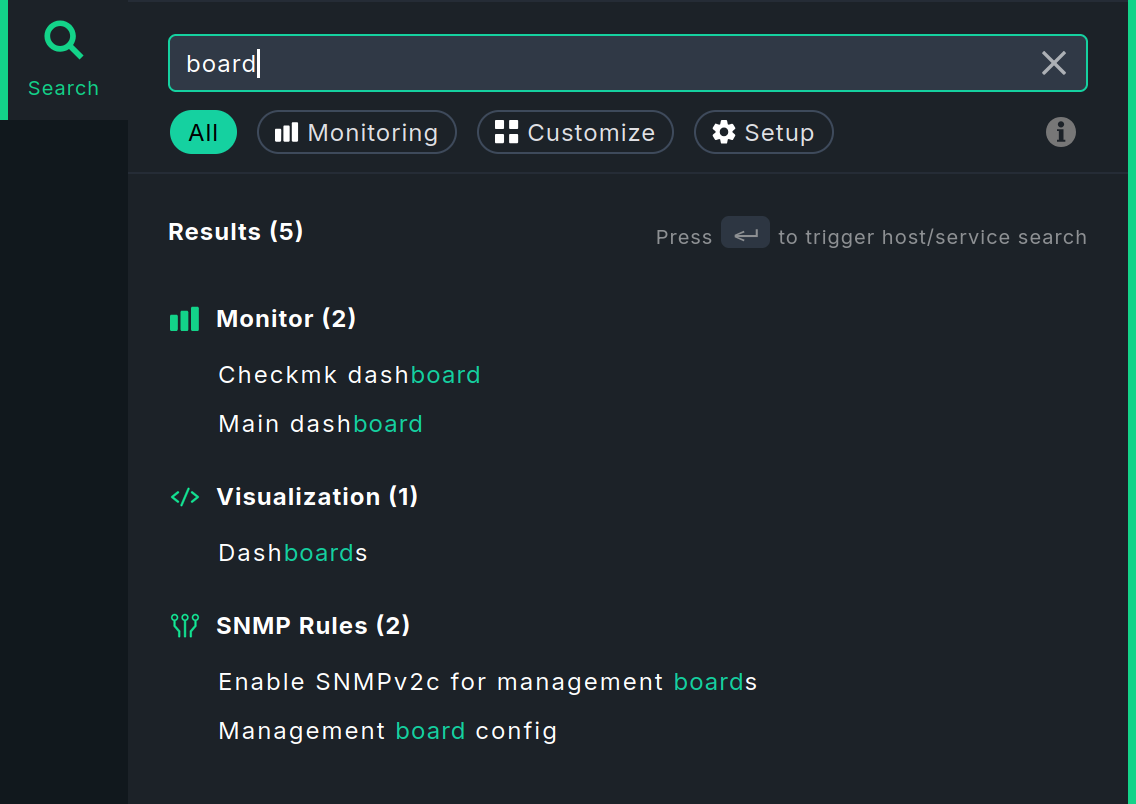Open the Main dashboard result
Screen dimensions: 1136x804
click(320, 424)
